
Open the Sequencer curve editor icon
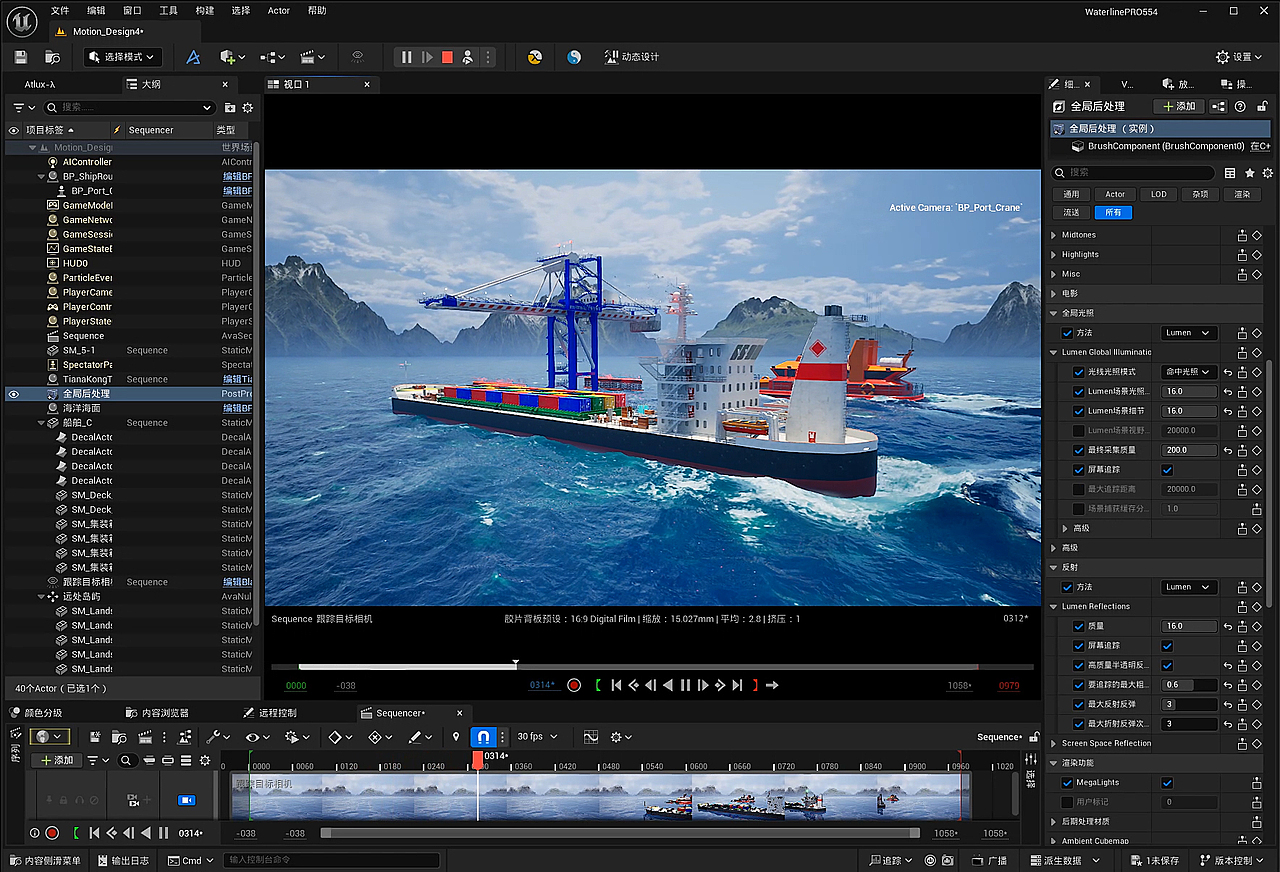coord(591,737)
